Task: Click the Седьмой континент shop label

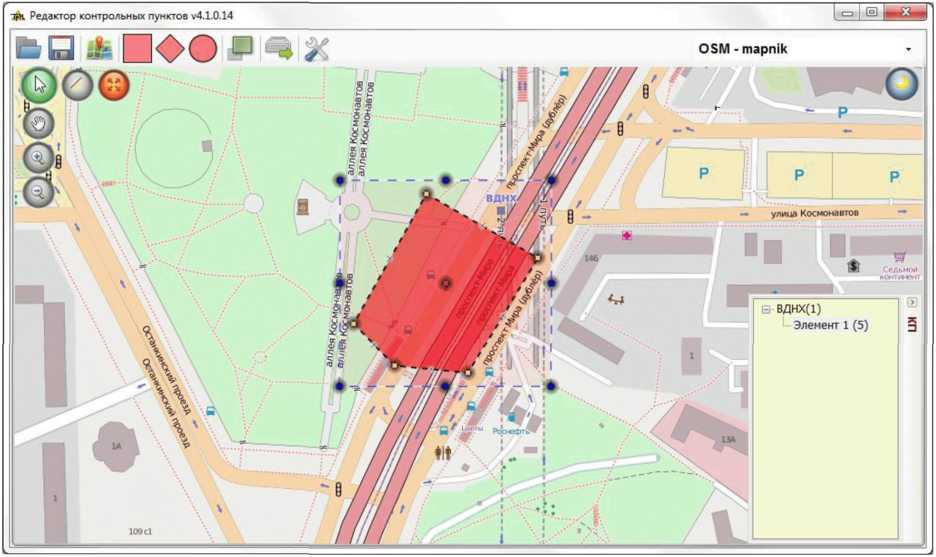Action: 900,273
